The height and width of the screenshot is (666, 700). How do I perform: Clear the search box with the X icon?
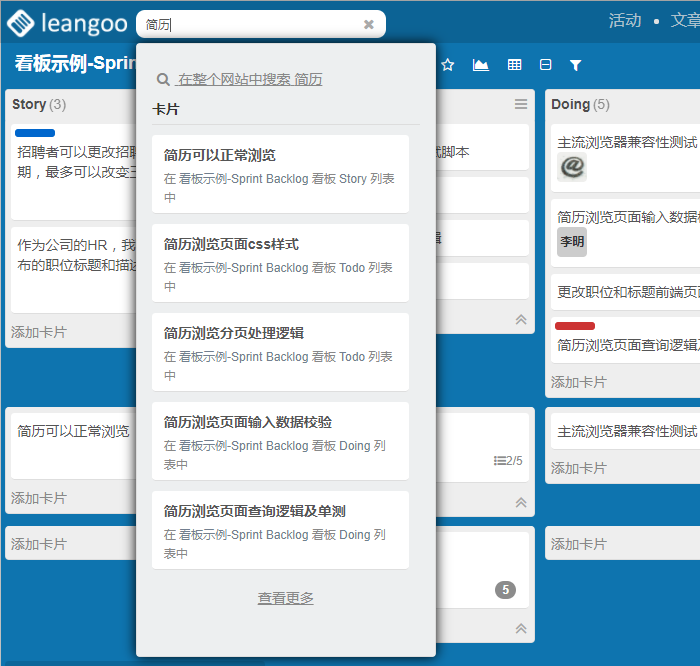(368, 24)
